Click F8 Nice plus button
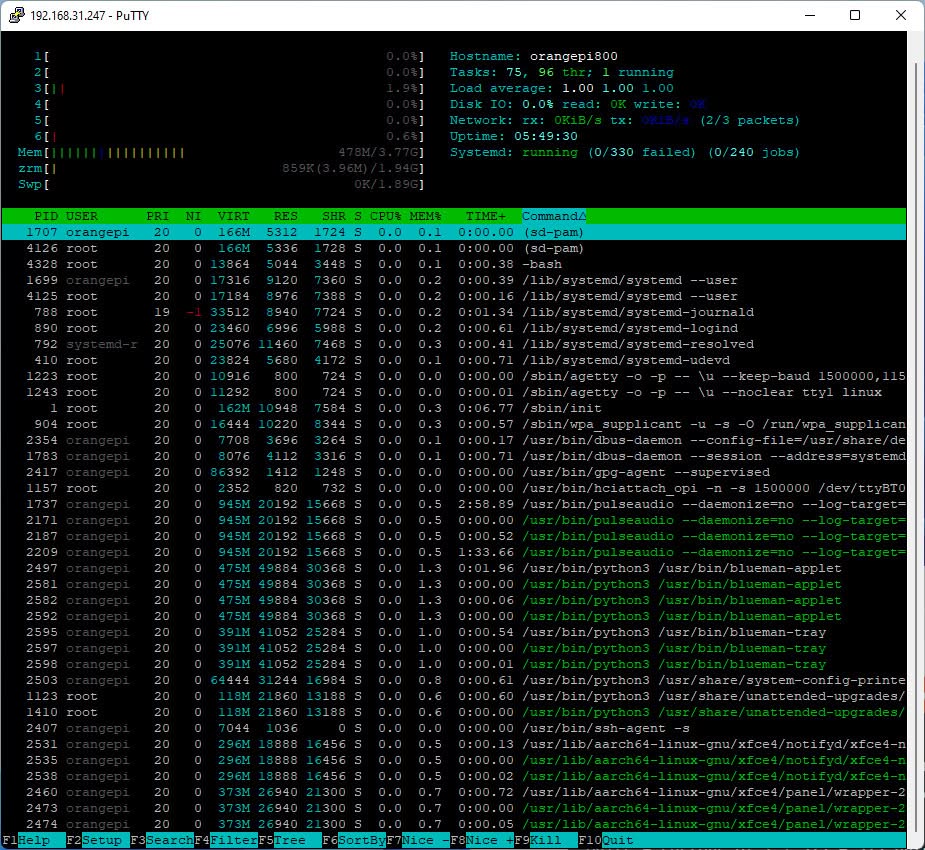925x850 pixels. tap(482, 840)
